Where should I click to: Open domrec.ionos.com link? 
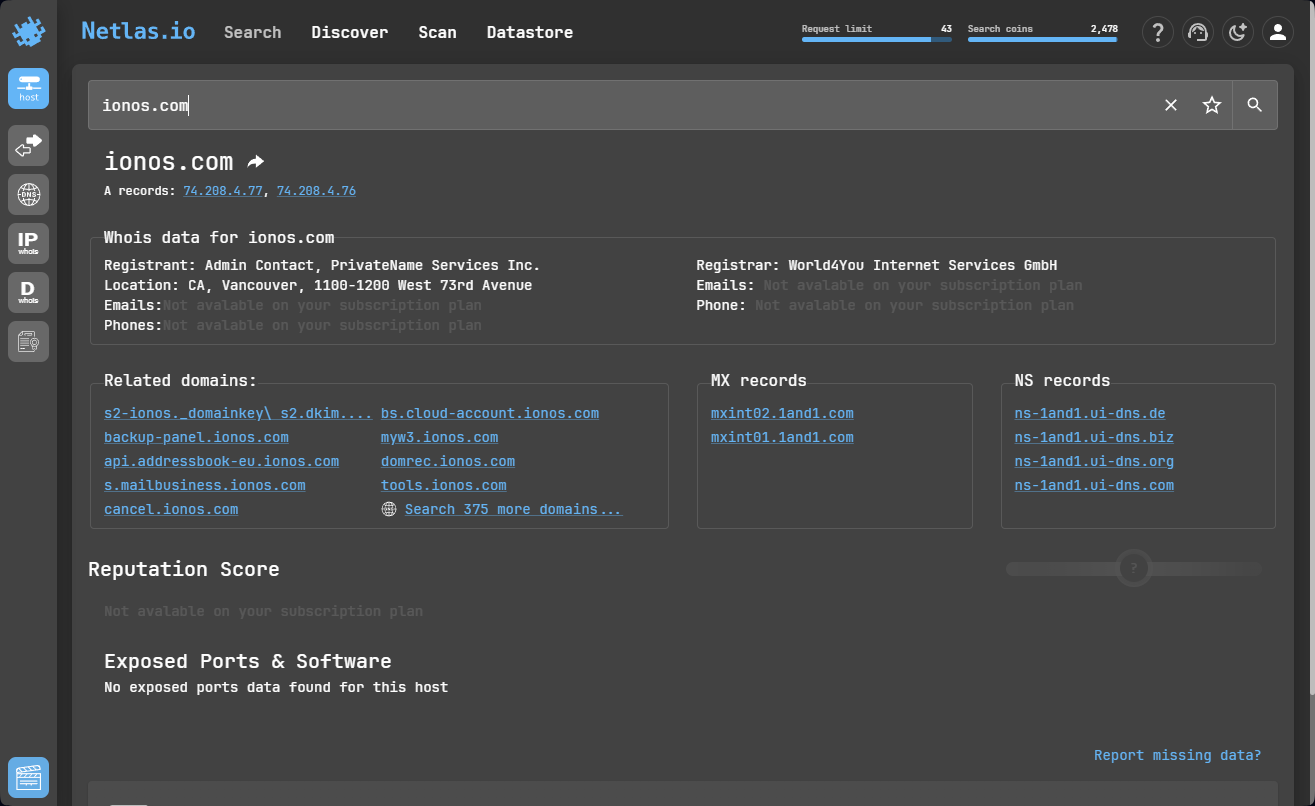point(448,461)
